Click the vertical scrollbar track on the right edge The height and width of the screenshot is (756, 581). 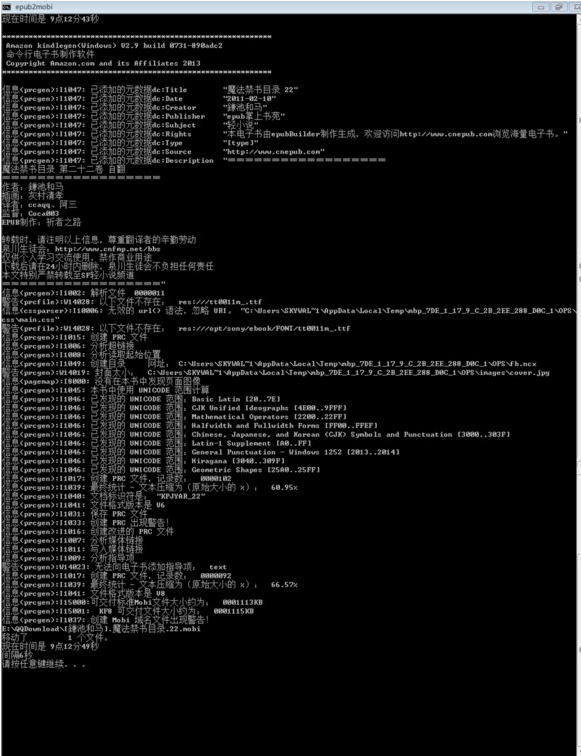coord(579,386)
